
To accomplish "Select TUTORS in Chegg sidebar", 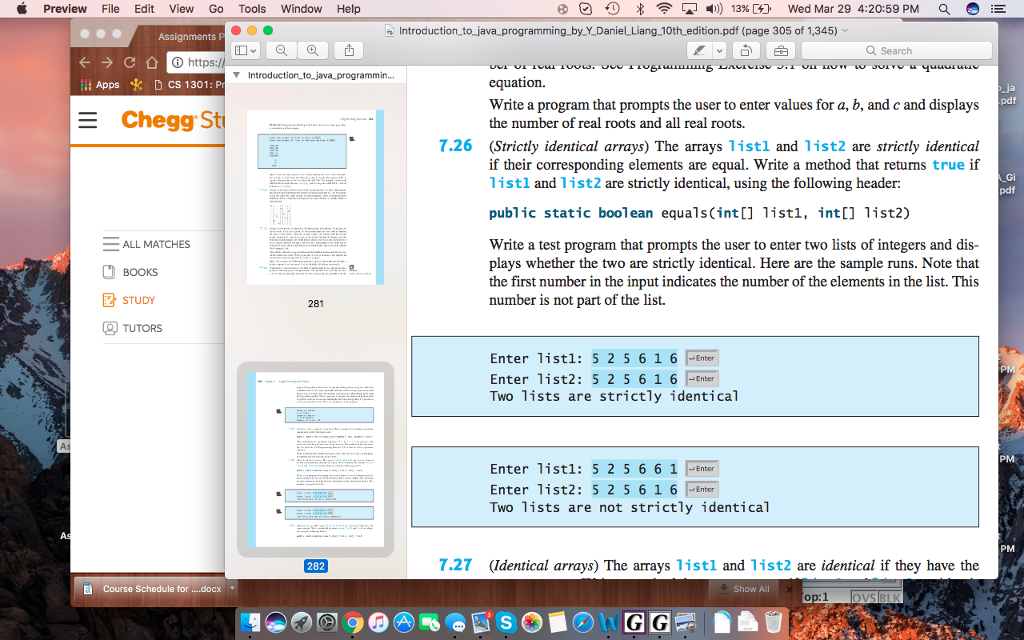I will tap(132, 328).
